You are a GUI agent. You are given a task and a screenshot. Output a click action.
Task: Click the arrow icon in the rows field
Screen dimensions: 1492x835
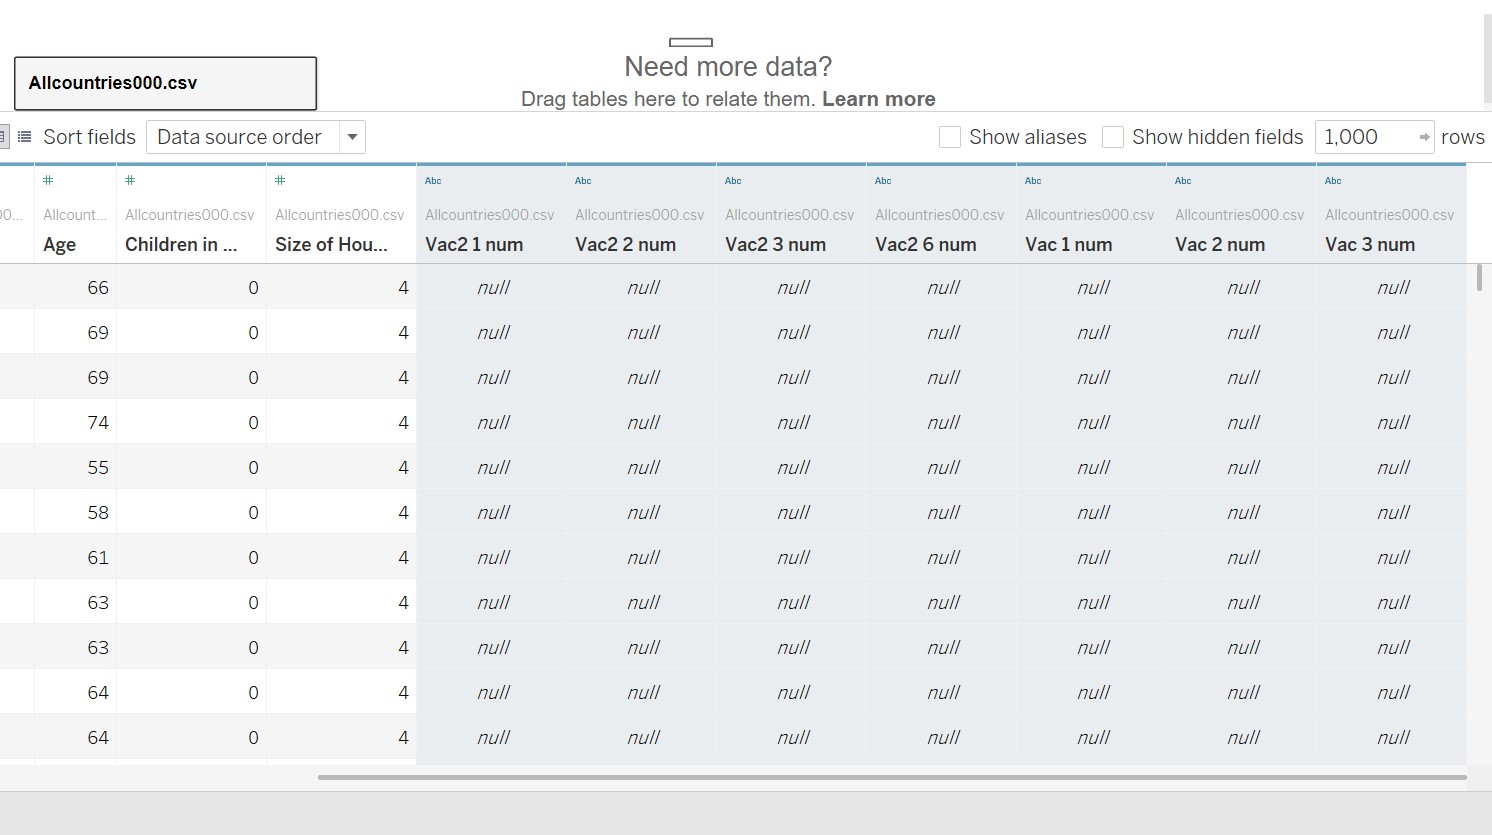point(1424,137)
